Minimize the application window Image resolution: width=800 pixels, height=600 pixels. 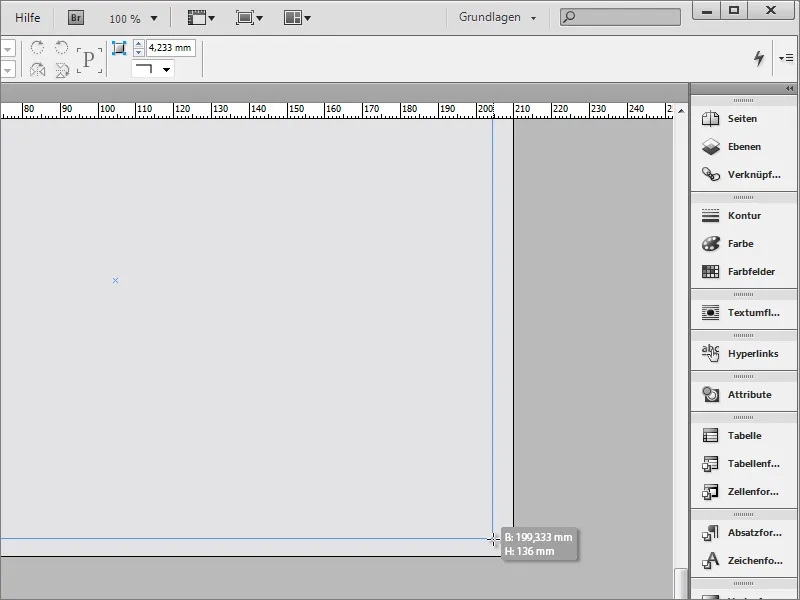[707, 11]
